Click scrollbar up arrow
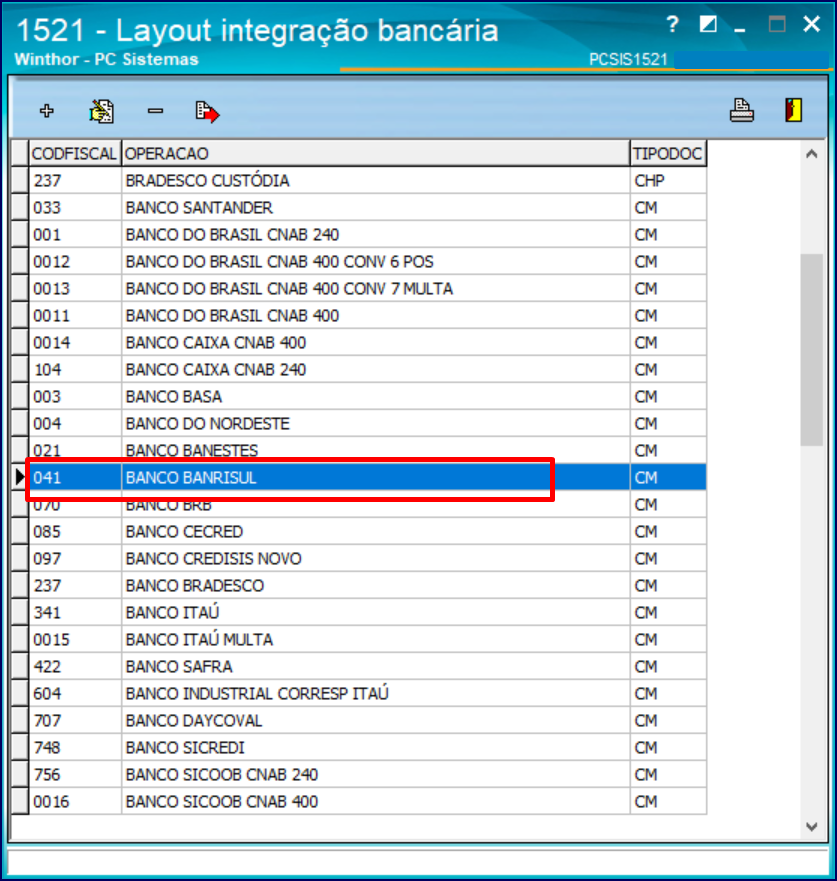The width and height of the screenshot is (837, 881). [811, 153]
